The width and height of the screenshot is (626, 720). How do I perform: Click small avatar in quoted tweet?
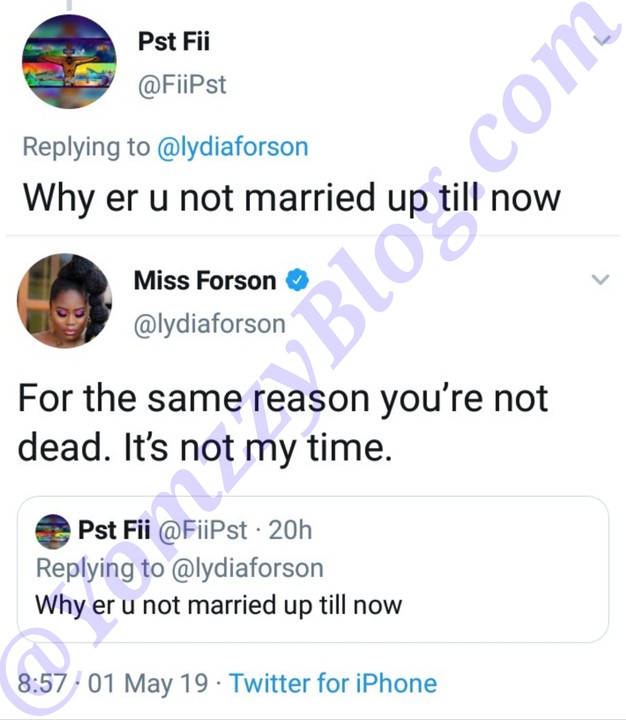point(53,531)
